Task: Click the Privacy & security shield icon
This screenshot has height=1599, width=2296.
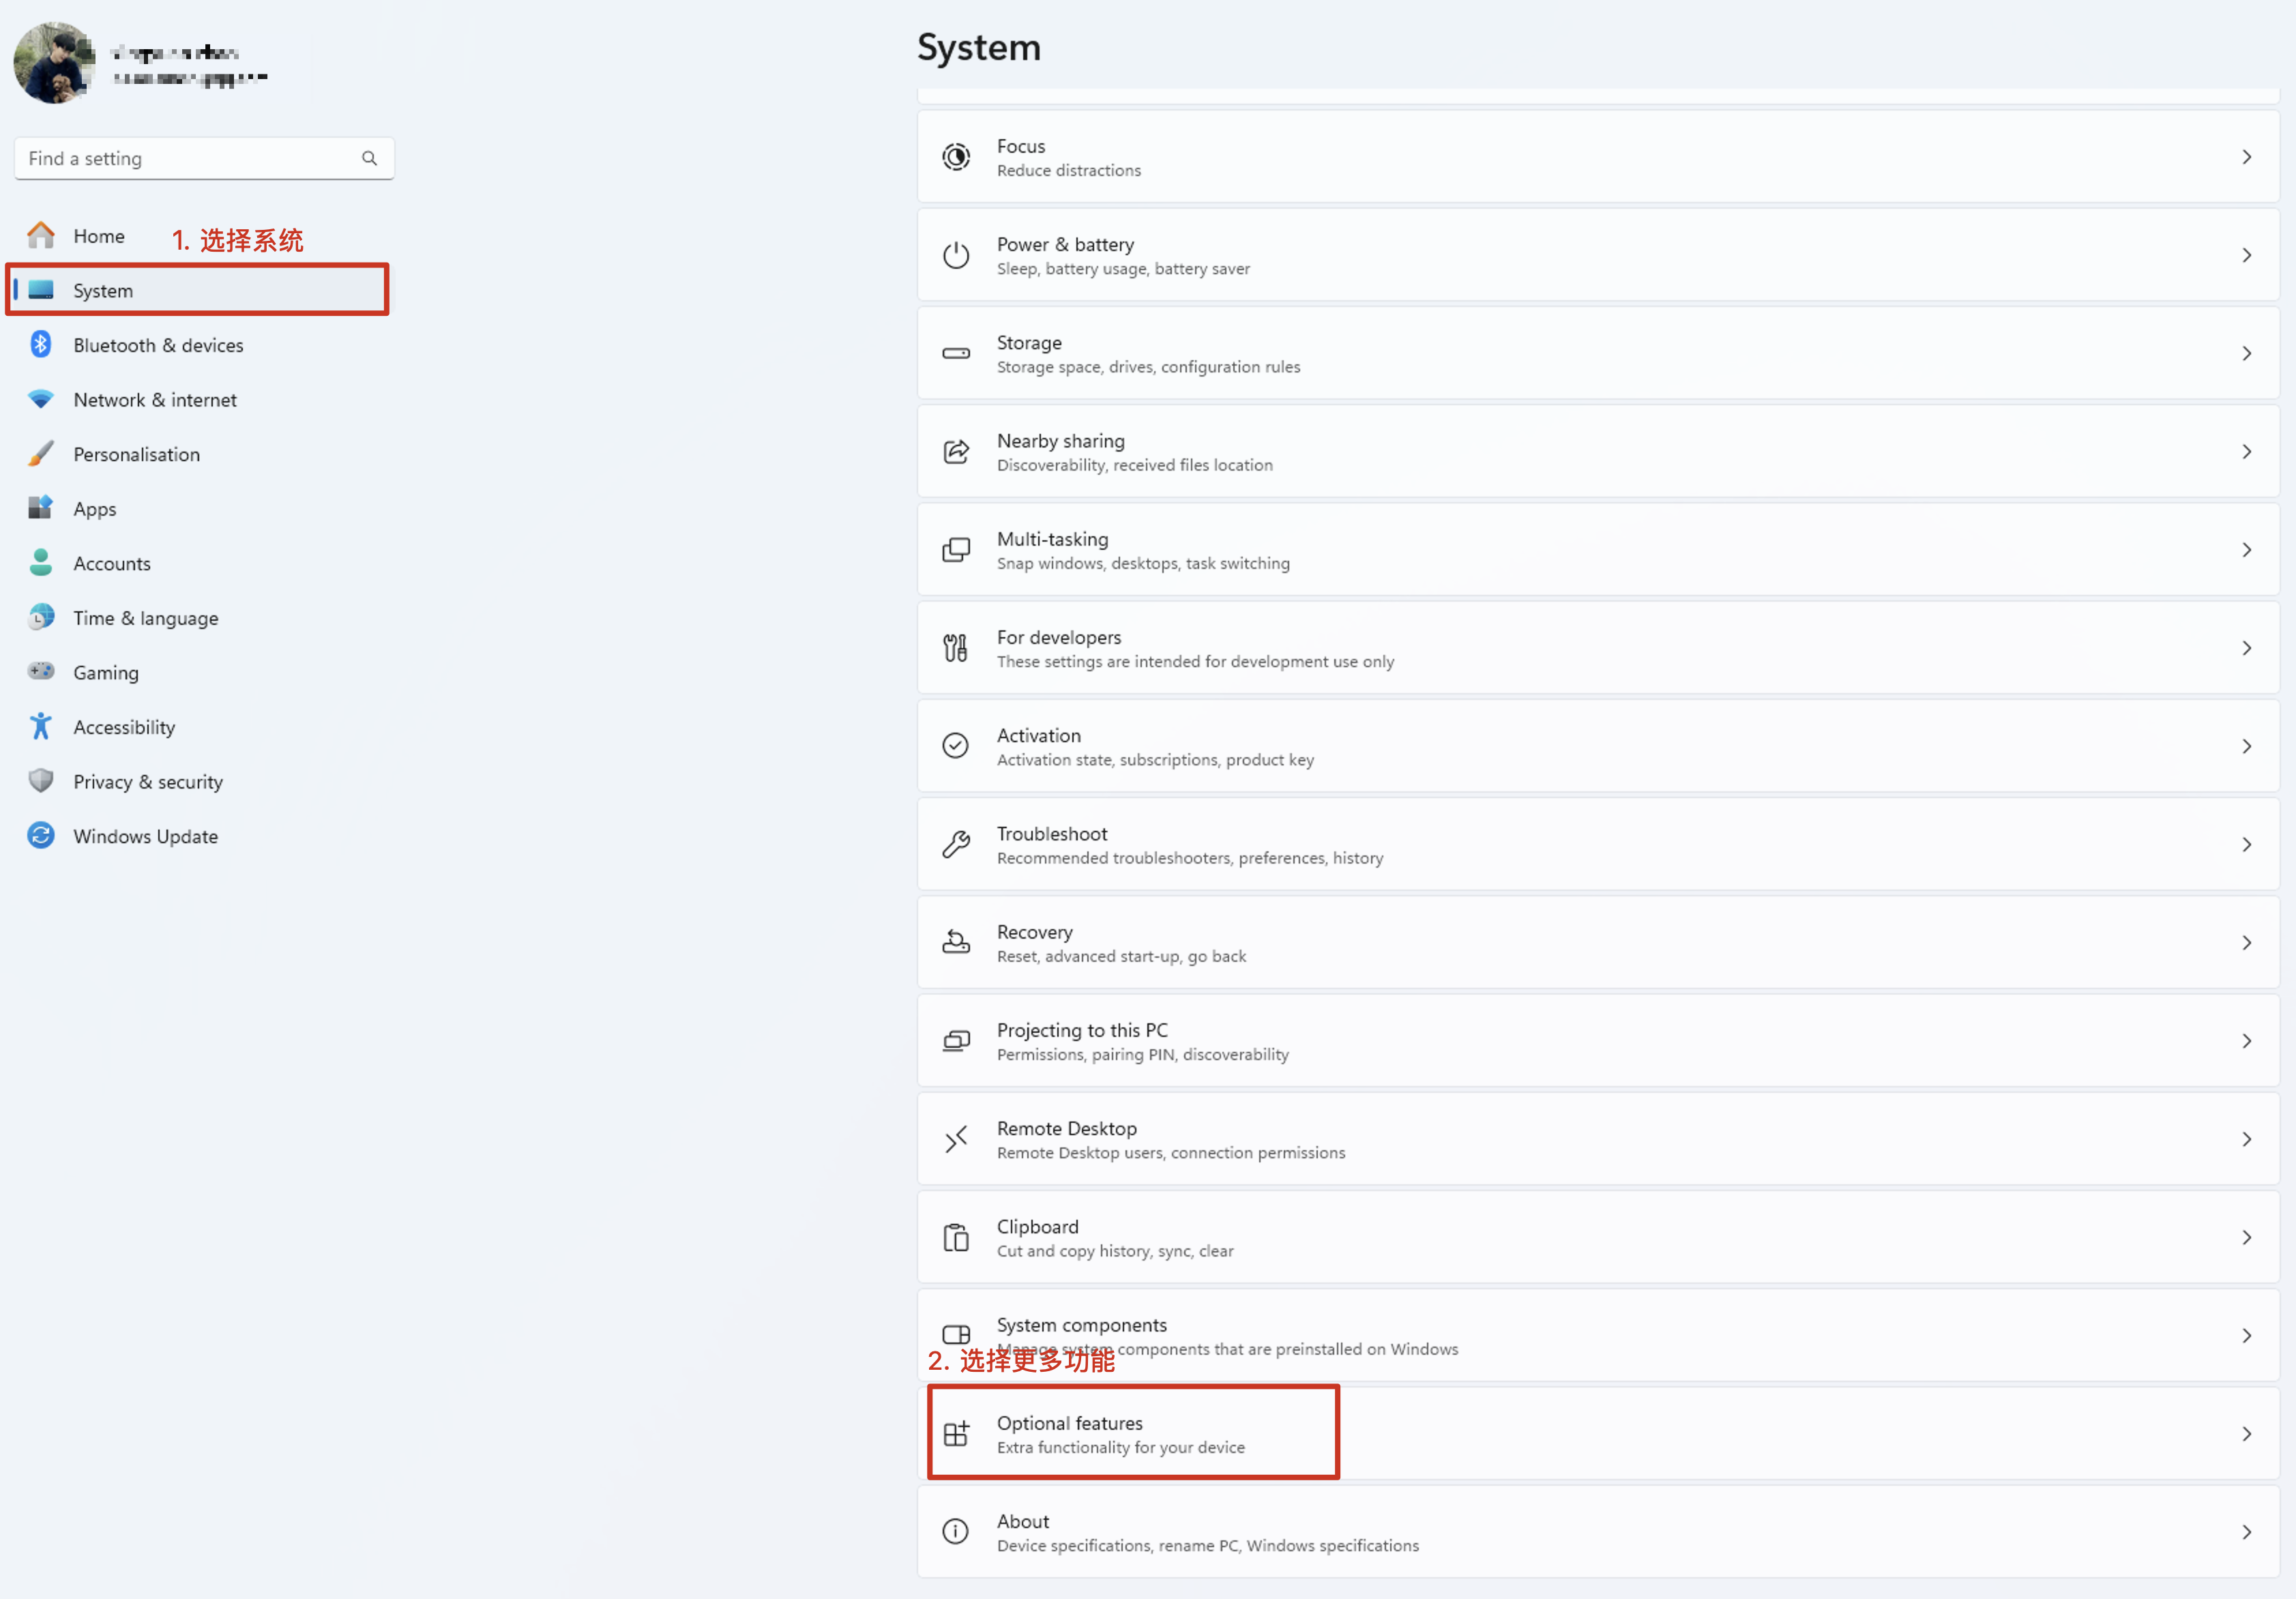Action: (x=40, y=781)
